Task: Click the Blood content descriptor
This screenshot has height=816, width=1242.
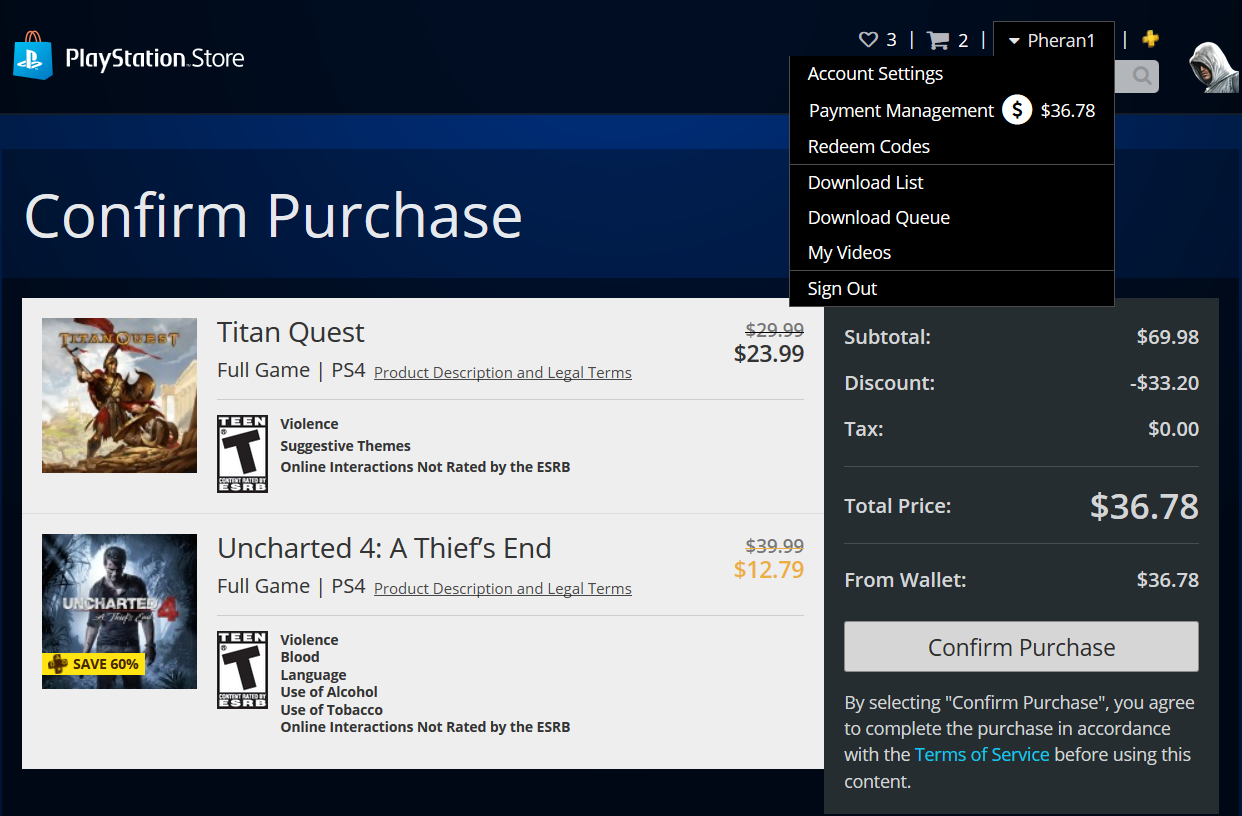Action: (300, 657)
